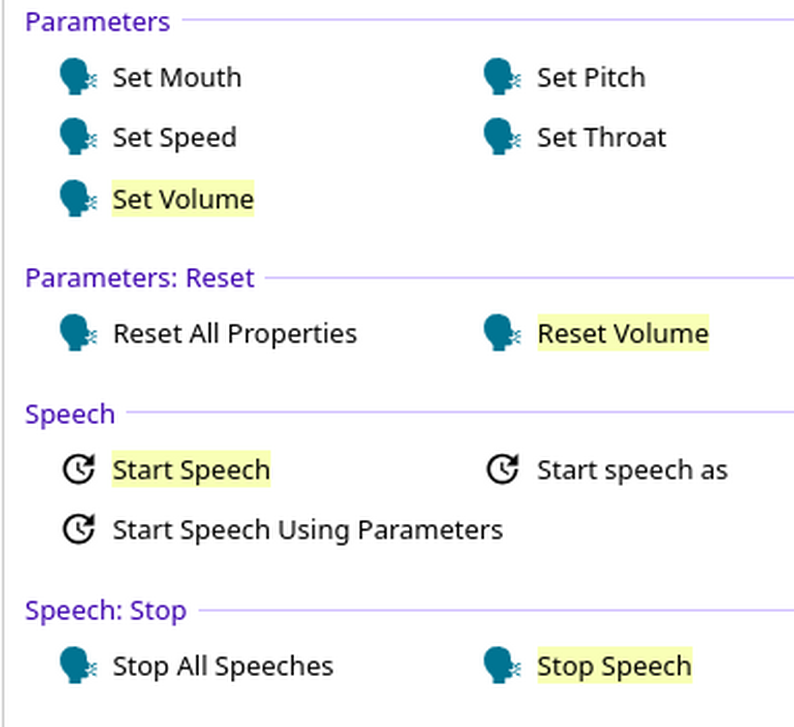Click the clock icon beside Start Speech
Viewport: 794px width, 727px height.
(78, 469)
